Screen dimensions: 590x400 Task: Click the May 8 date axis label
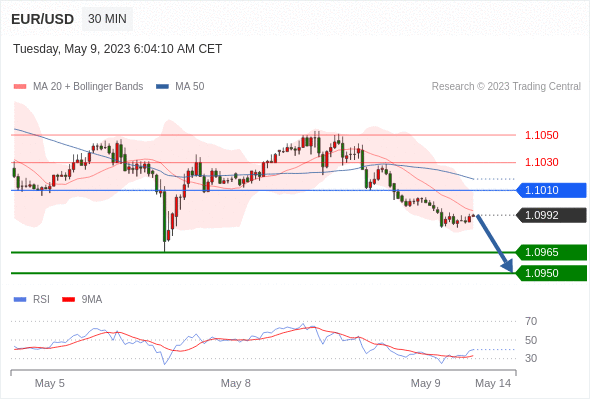236,383
